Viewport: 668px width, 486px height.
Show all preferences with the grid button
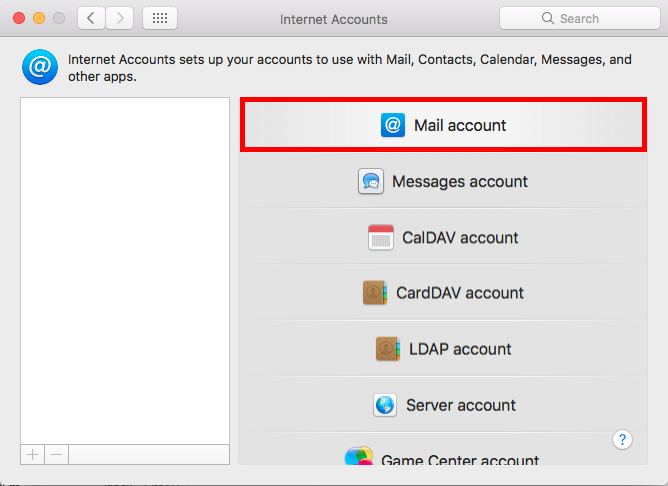[x=160, y=18]
